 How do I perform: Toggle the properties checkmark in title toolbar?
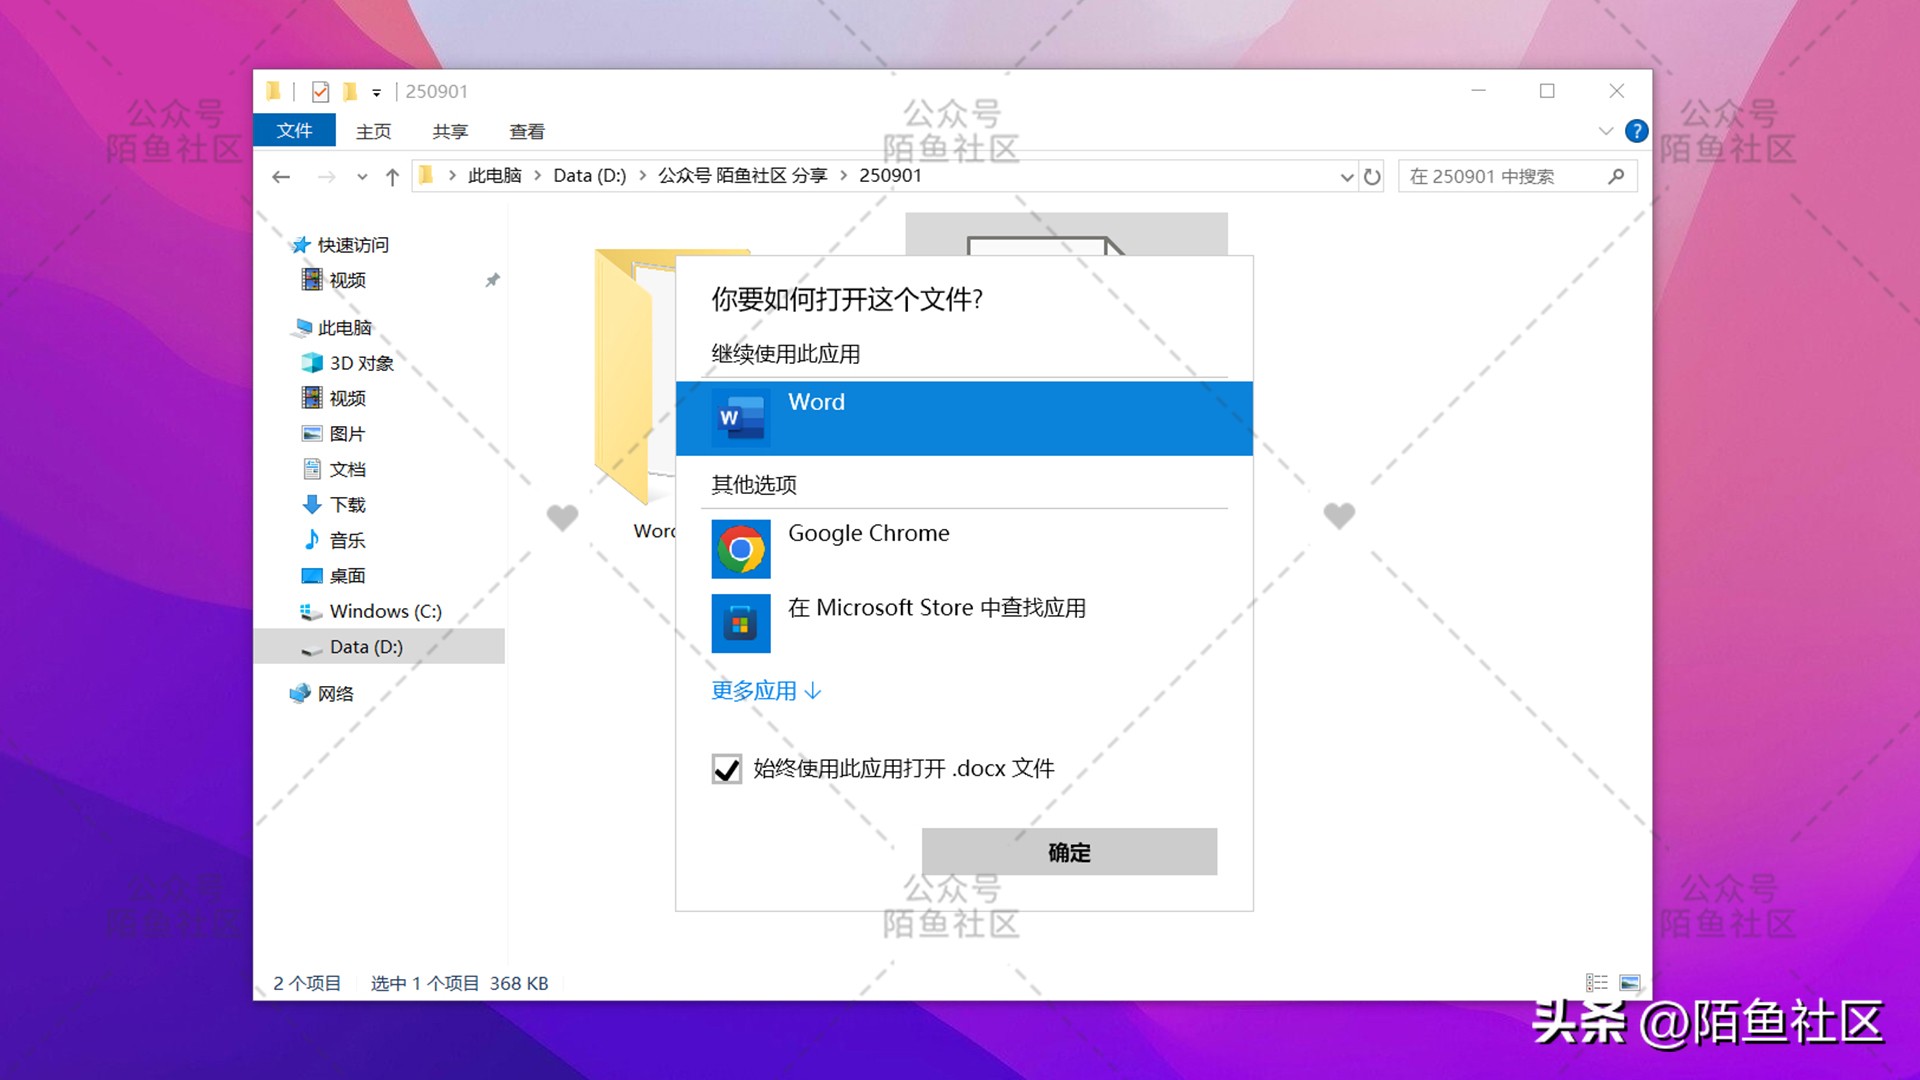pyautogui.click(x=320, y=92)
